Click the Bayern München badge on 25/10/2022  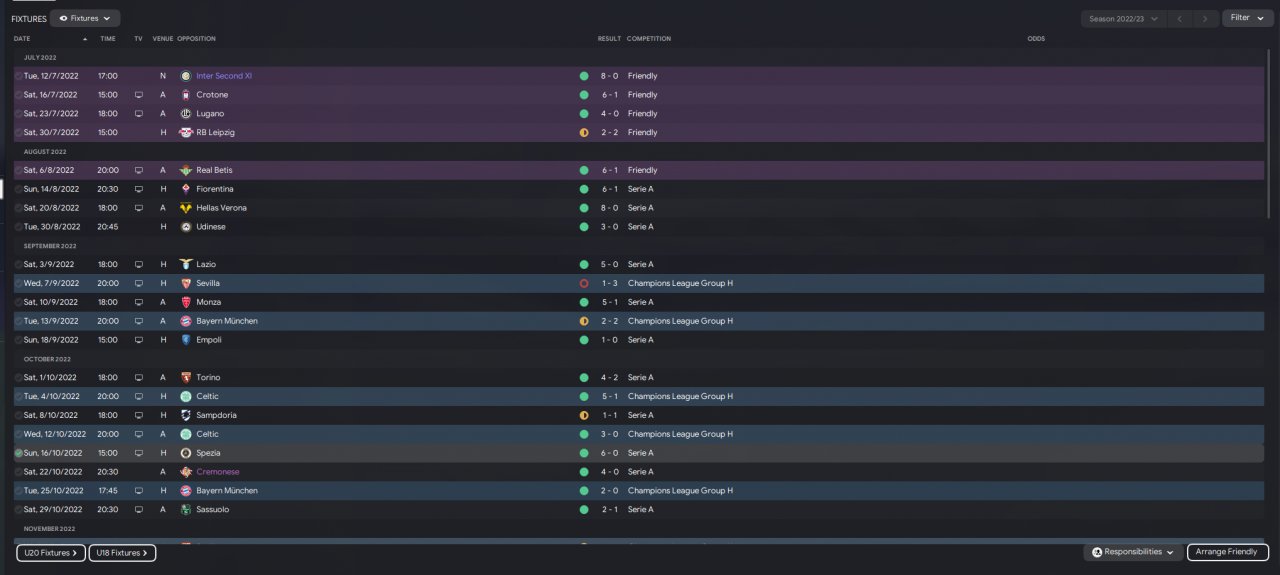point(186,491)
